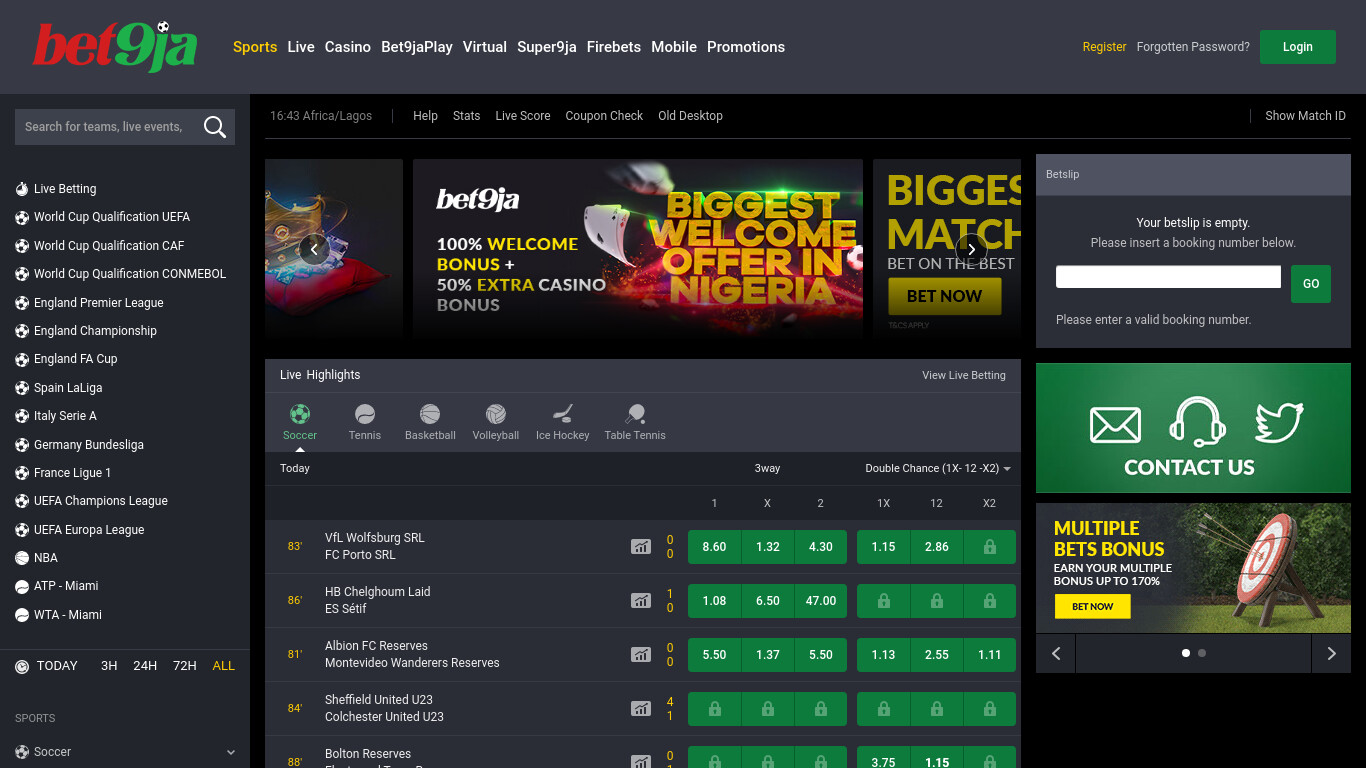1366x768 pixels.
Task: Open Forgotten Password link
Action: click(x=1193, y=47)
